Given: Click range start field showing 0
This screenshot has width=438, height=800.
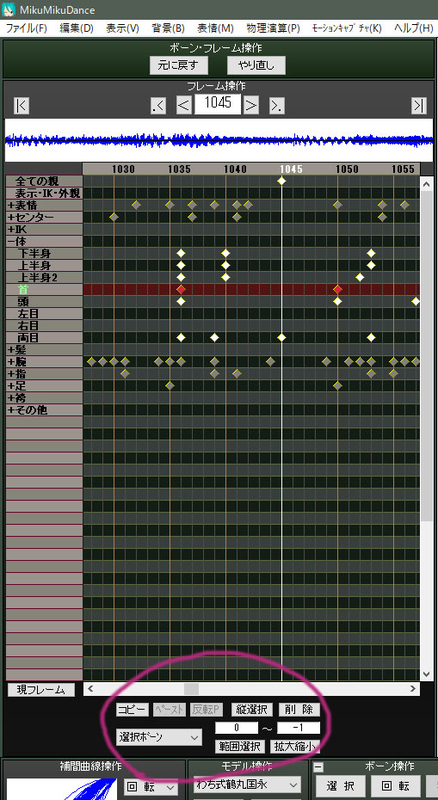Looking at the screenshot, I should tap(236, 728).
